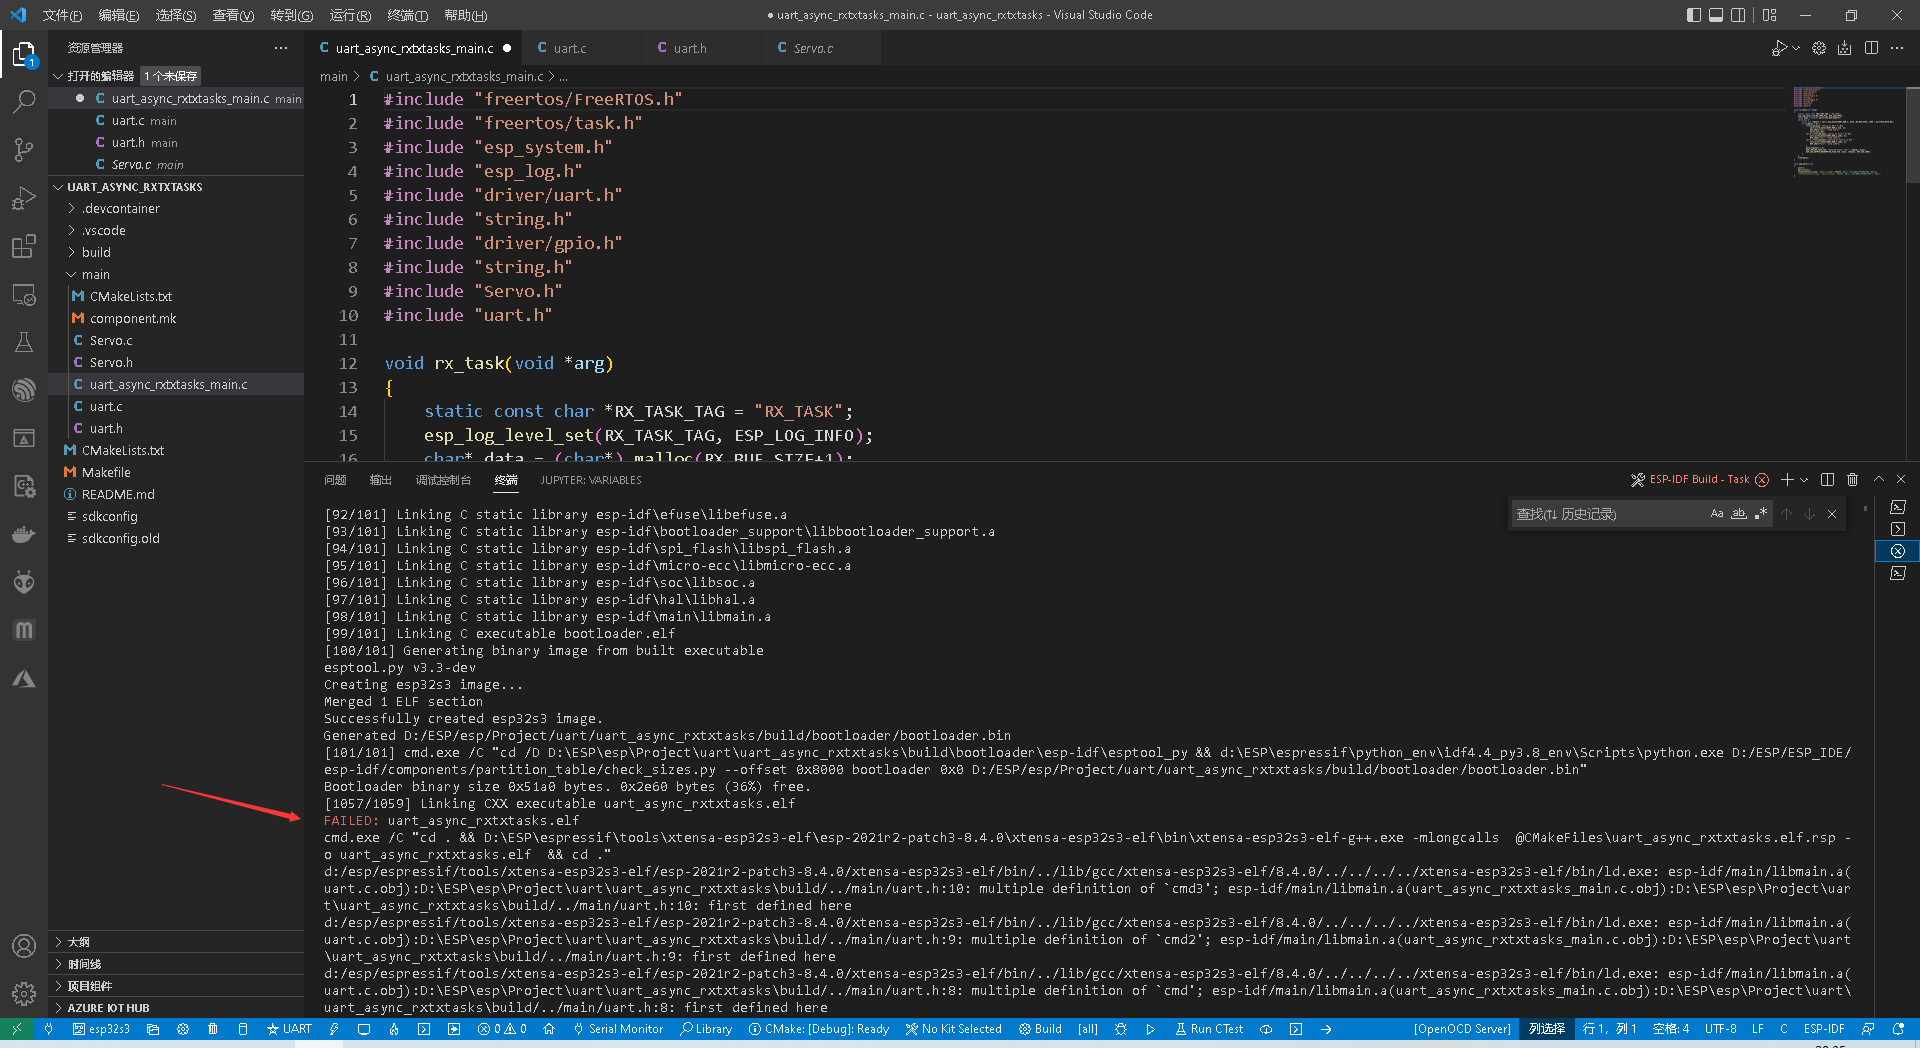Open the Accounts icon
The height and width of the screenshot is (1048, 1920).
(24, 946)
